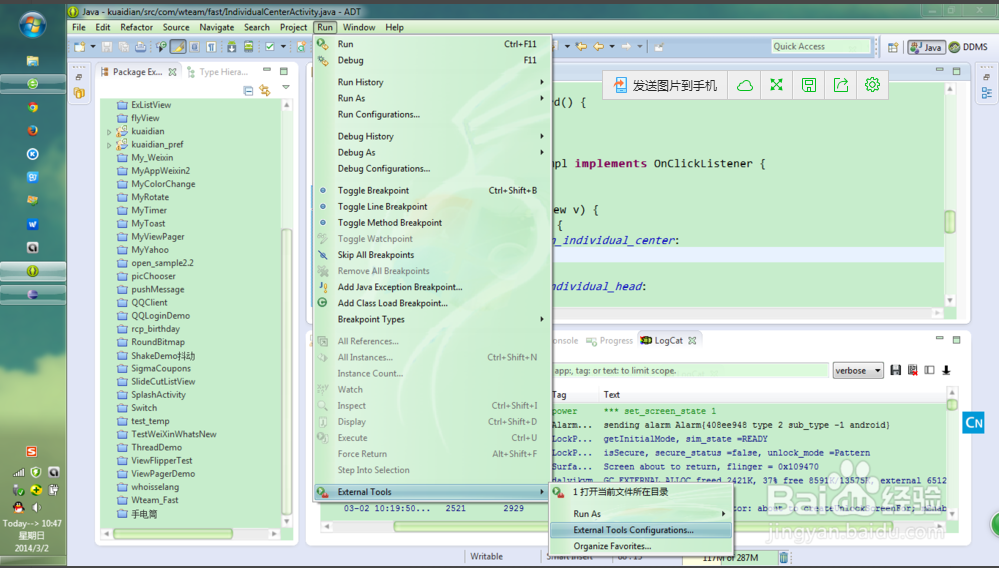
Task: Toggle Show Whitespace Characters pilcrow icon
Action: tap(211, 46)
